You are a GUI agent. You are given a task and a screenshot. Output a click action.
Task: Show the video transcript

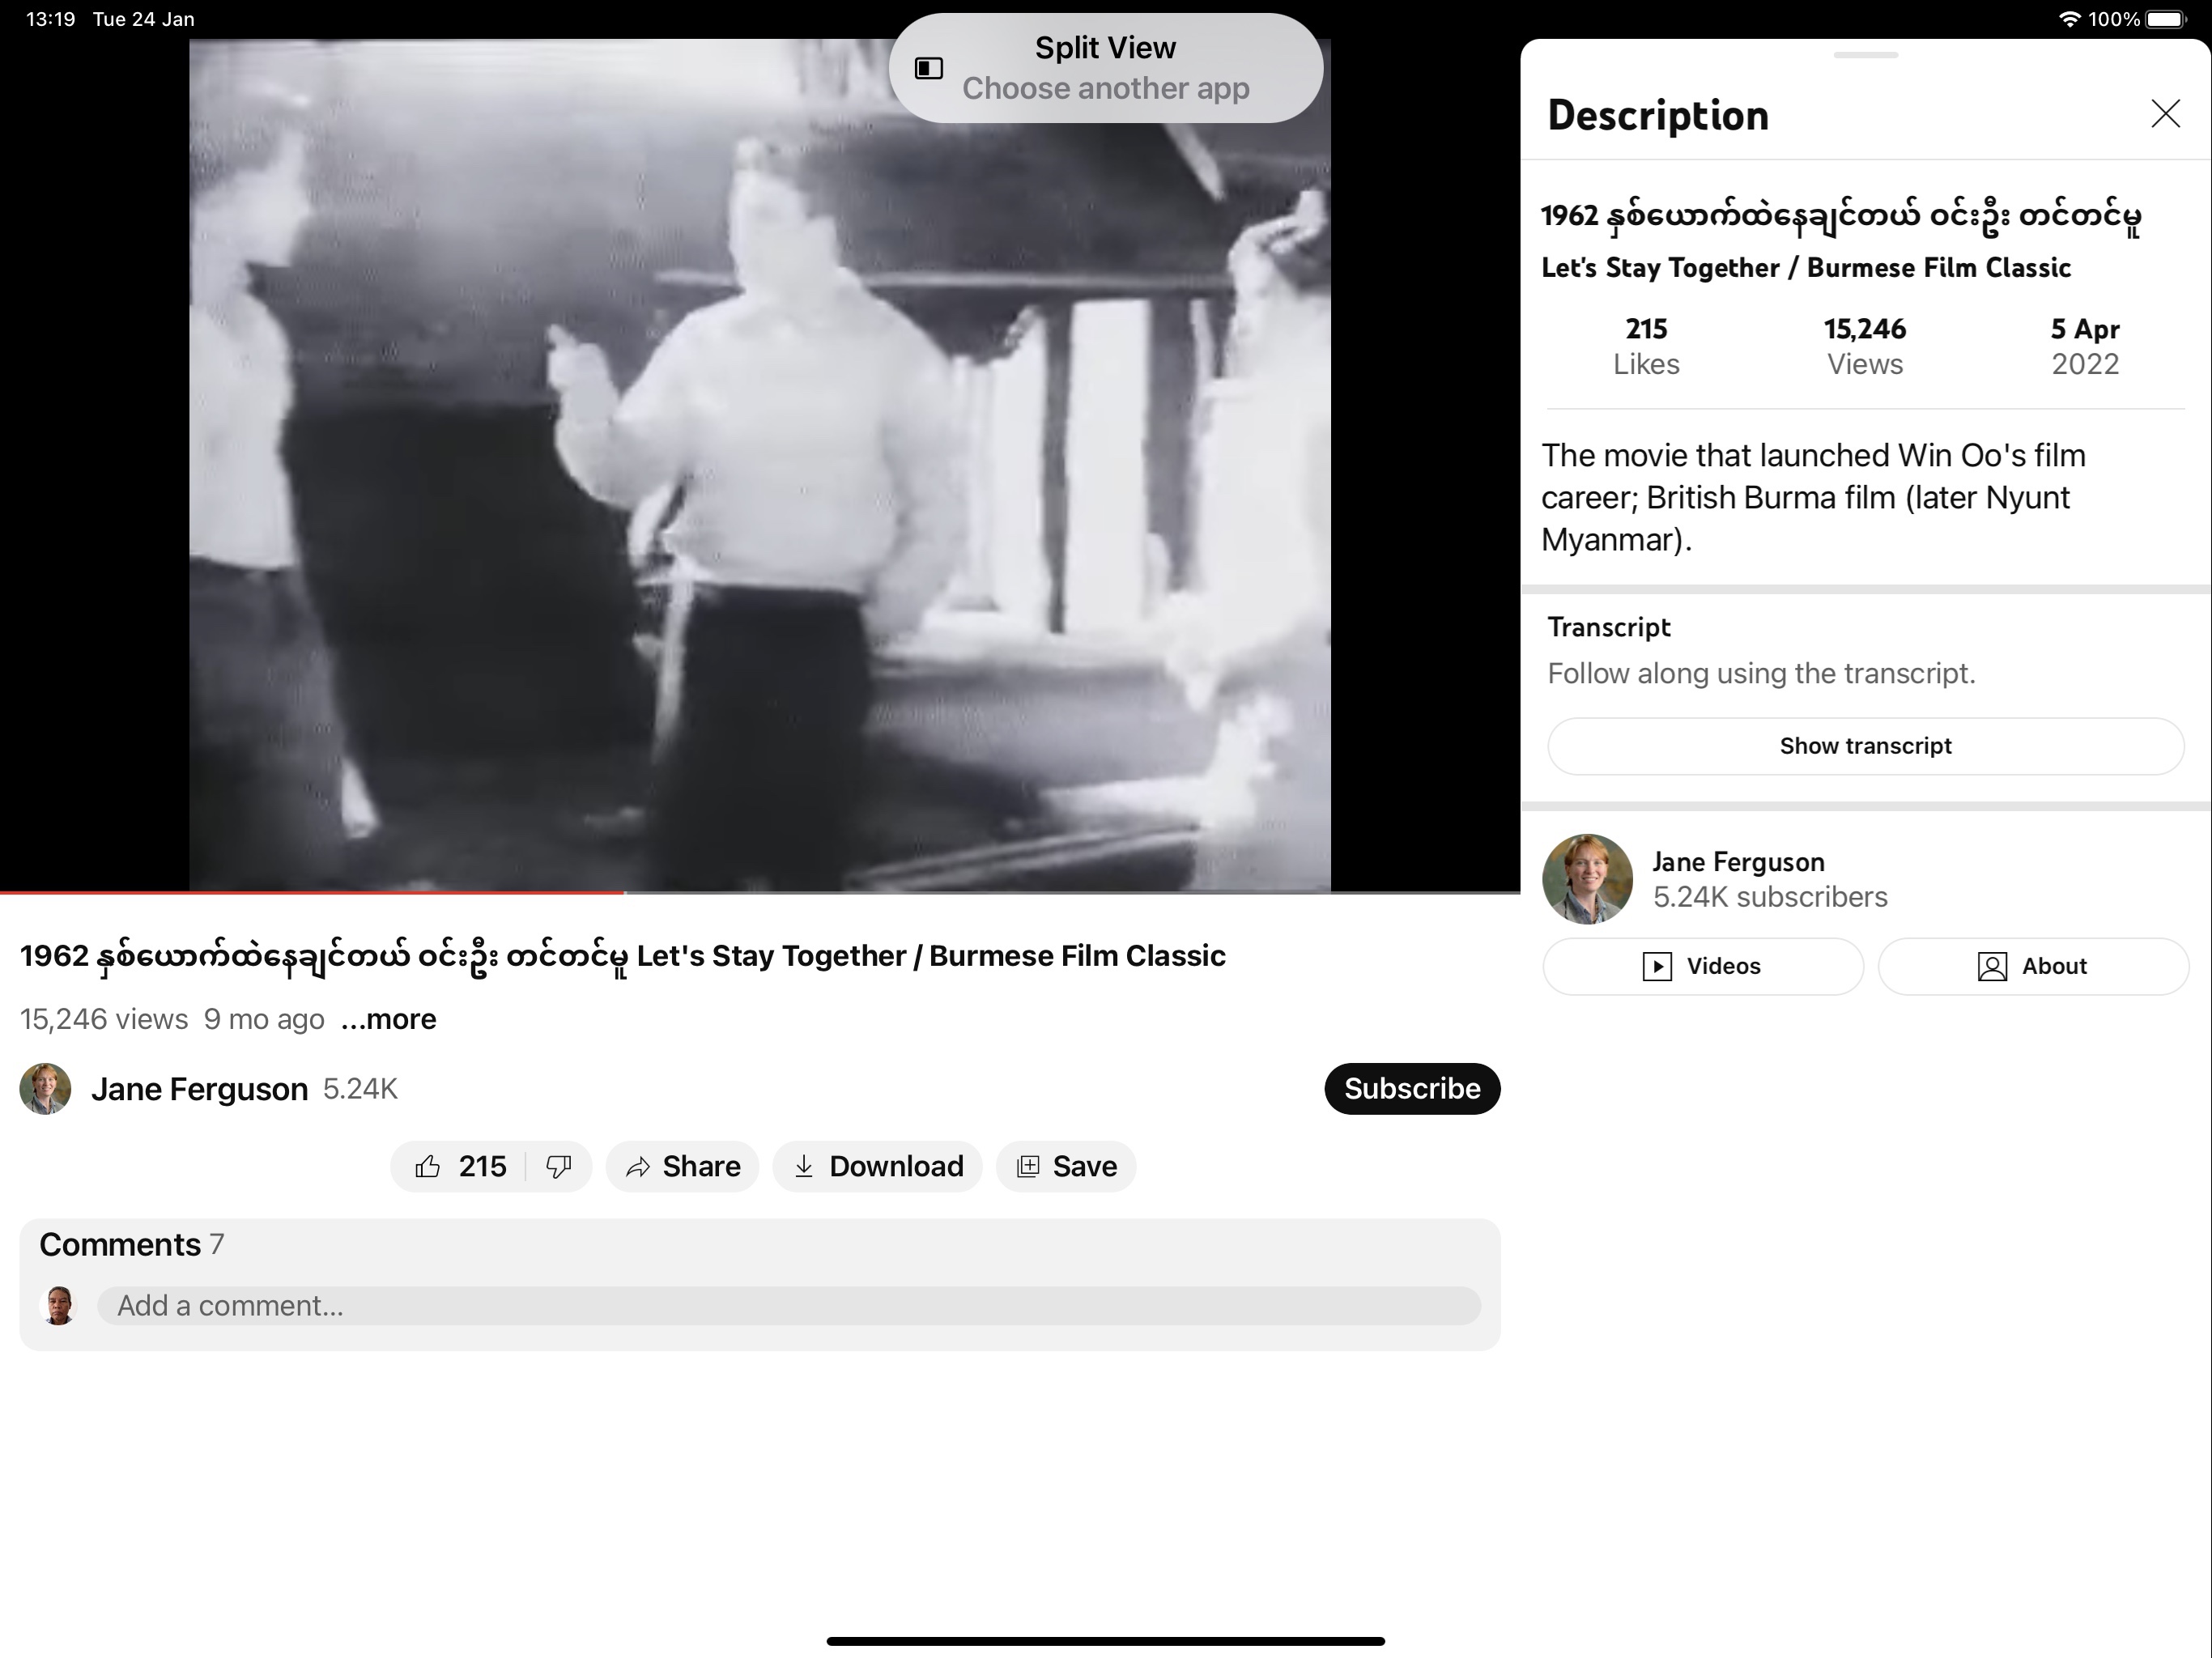point(1865,746)
